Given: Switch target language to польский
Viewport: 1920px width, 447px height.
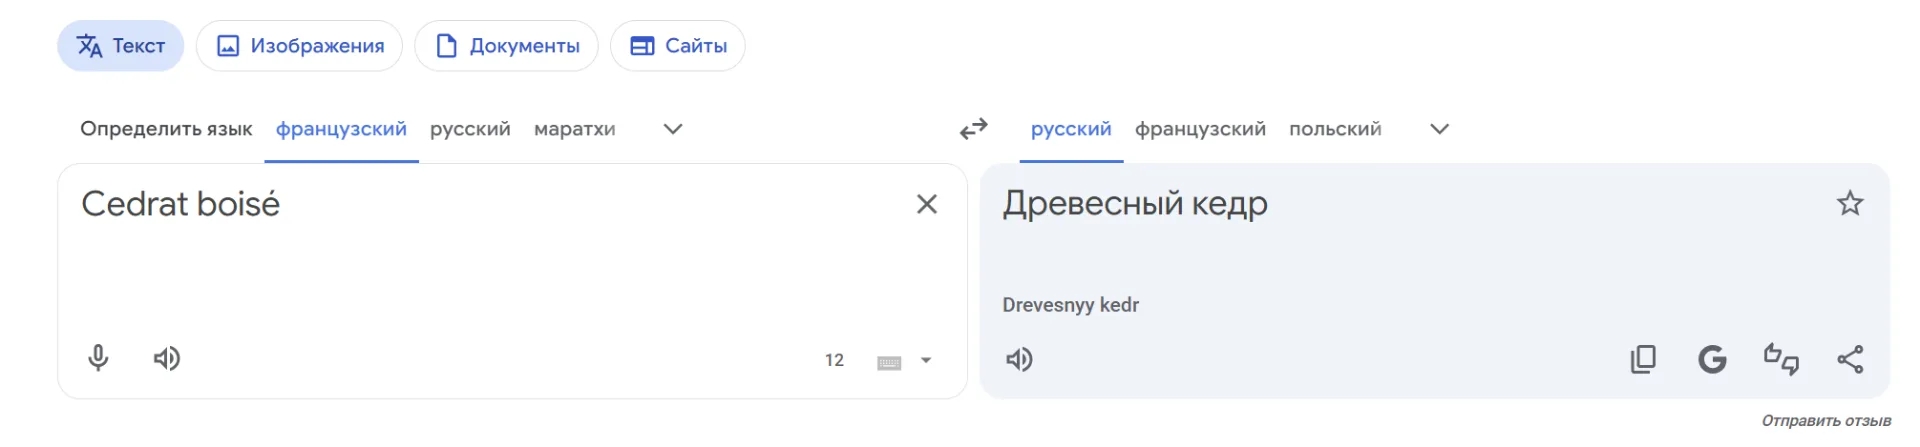Looking at the screenshot, I should pos(1335,129).
